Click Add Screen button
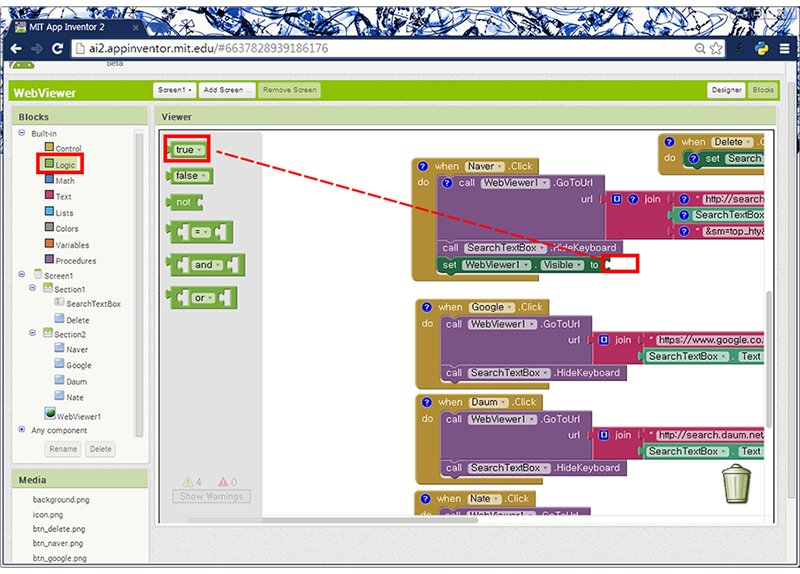 pyautogui.click(x=227, y=90)
